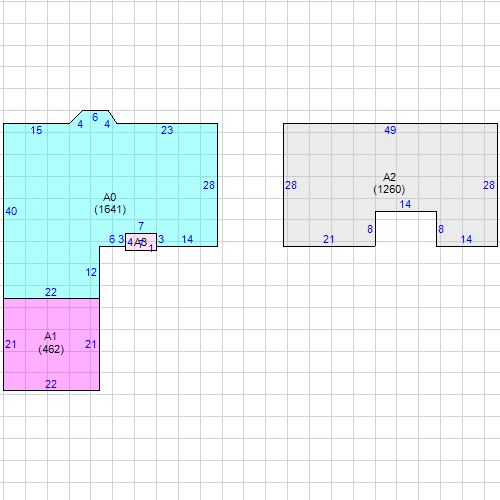Click the 12 dimension on A0 inner wall
Image resolution: width=500 pixels, height=500 pixels.
[91, 272]
